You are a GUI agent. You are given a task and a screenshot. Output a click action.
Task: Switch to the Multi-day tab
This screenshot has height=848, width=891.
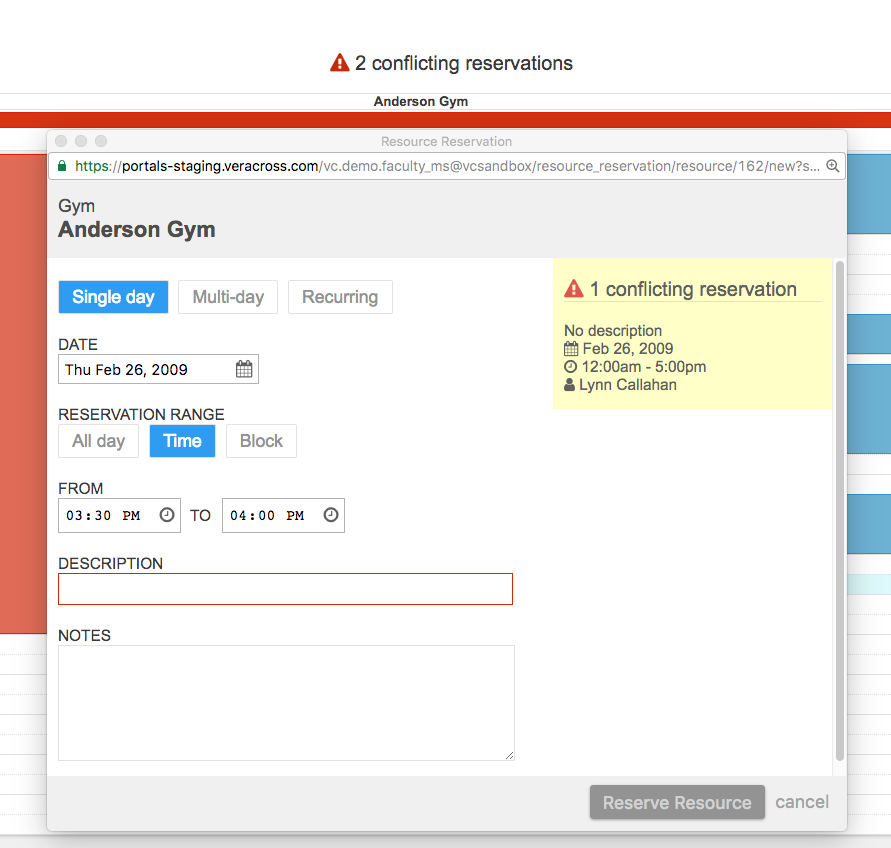tap(228, 297)
